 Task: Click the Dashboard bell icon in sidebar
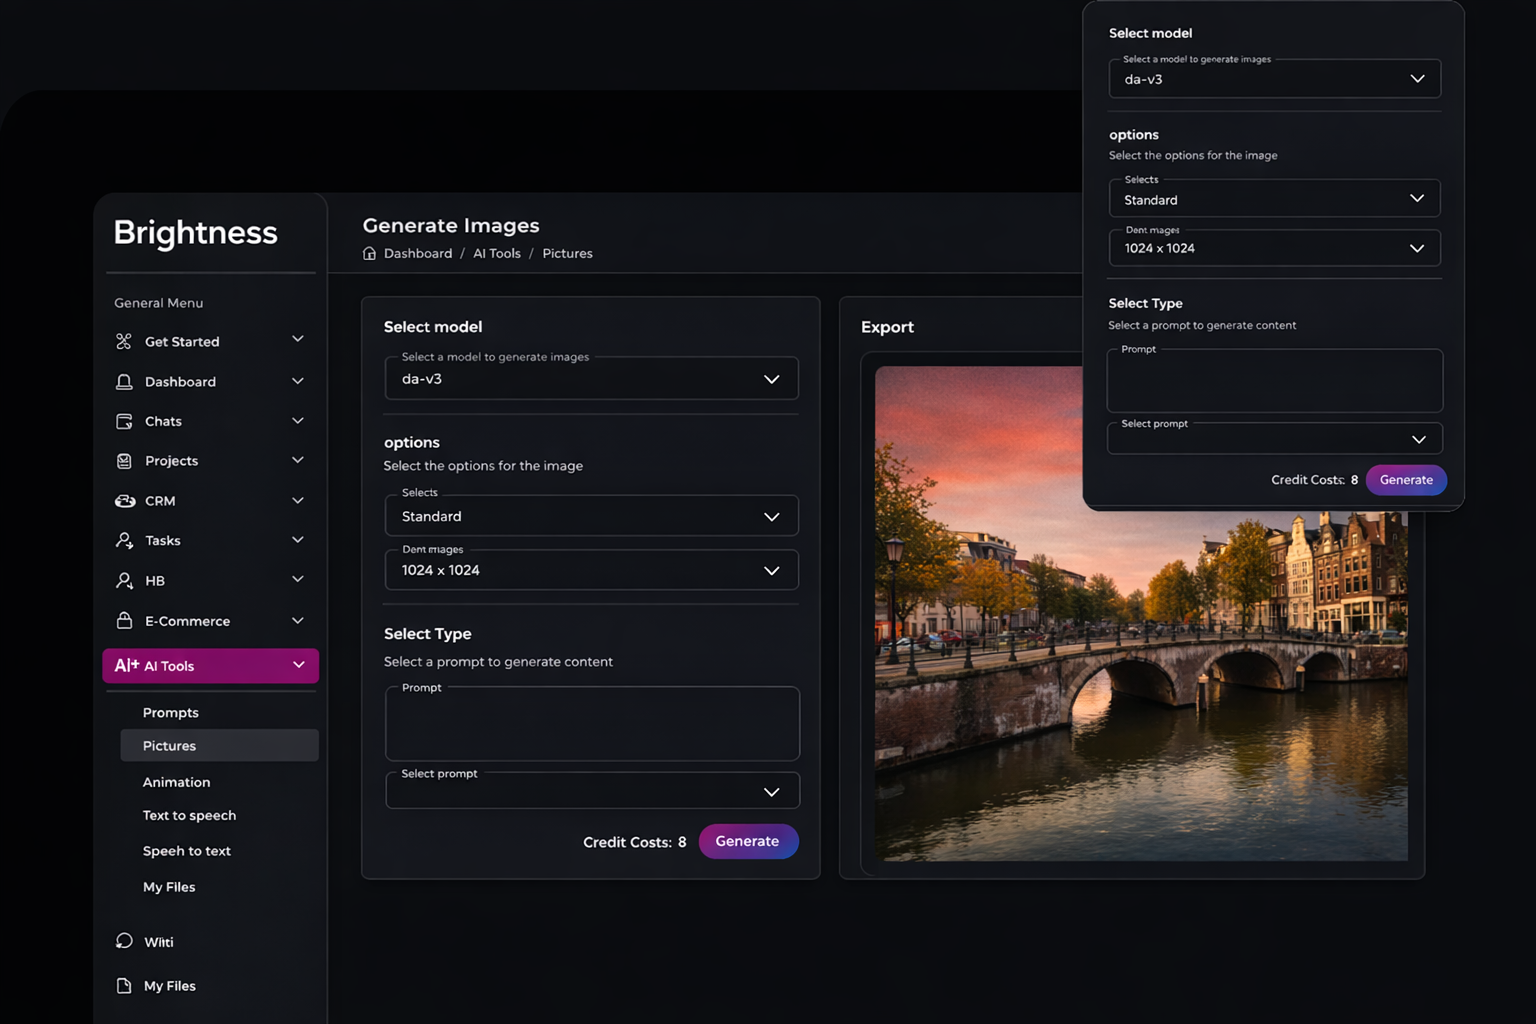124,382
